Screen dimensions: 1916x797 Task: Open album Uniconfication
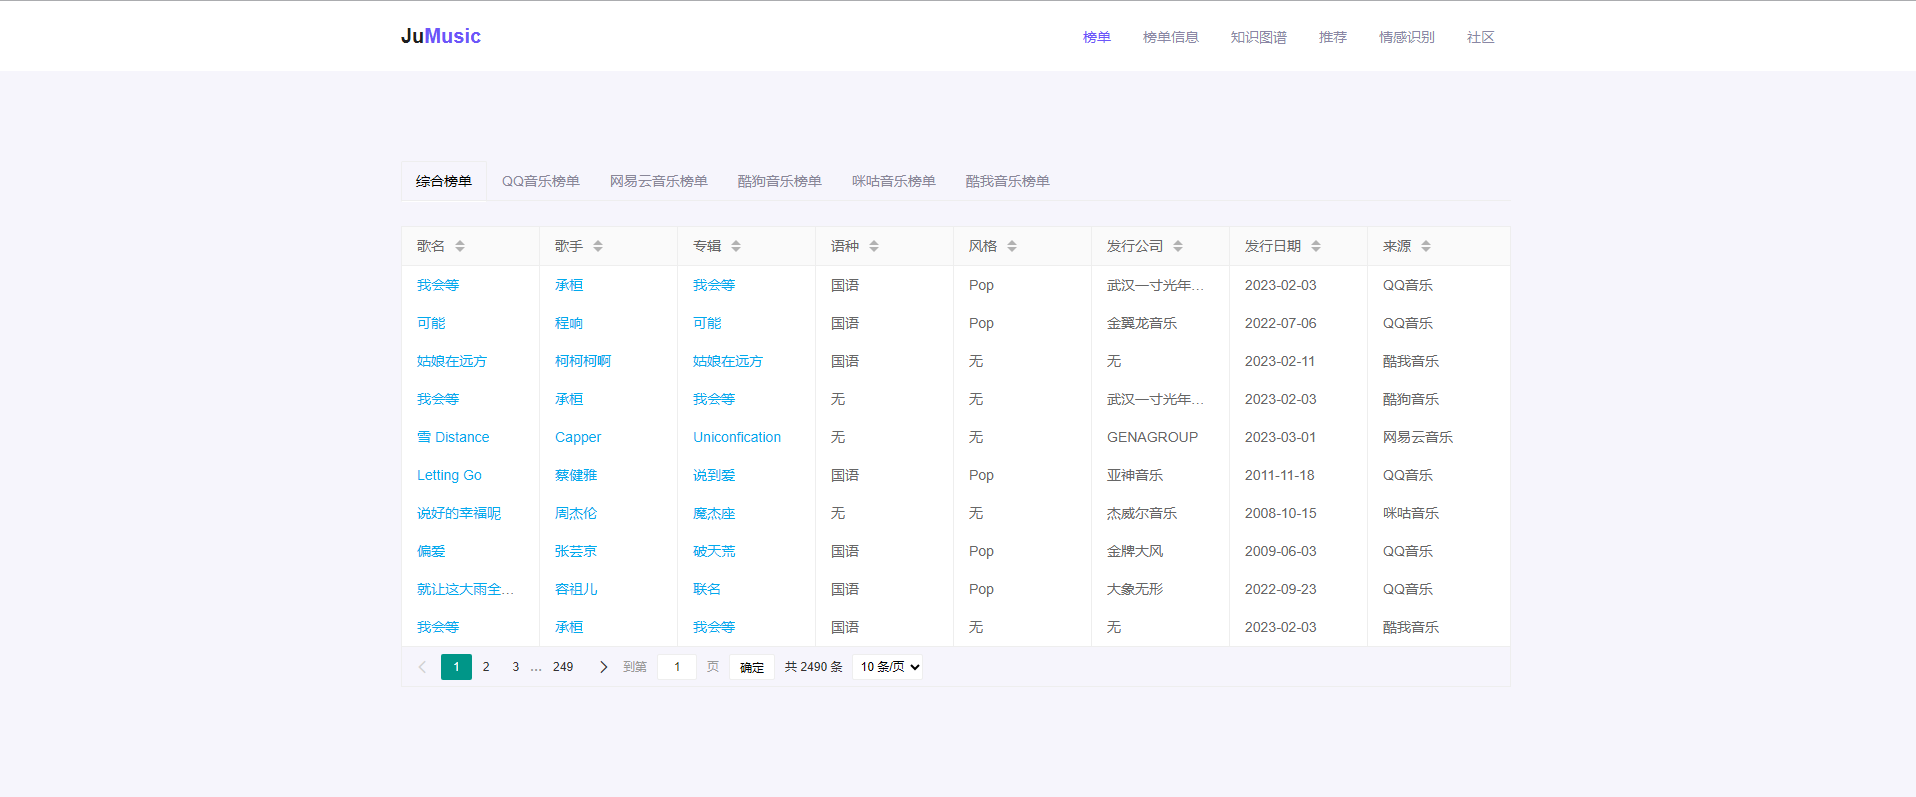pyautogui.click(x=737, y=437)
